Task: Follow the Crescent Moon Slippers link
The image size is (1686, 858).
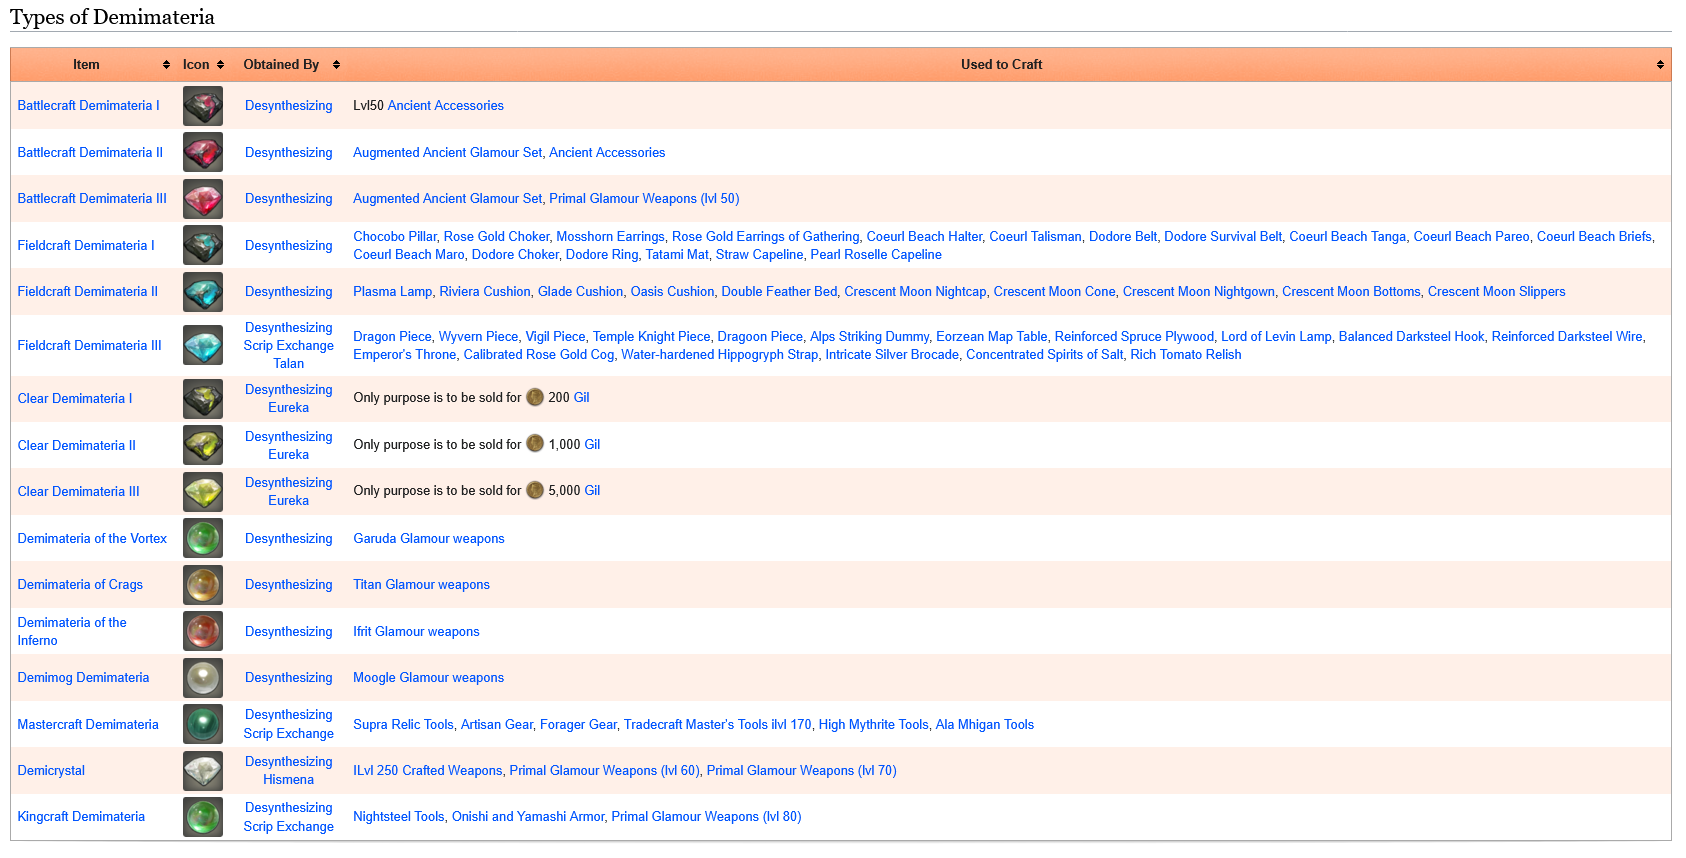Action: point(1497,292)
